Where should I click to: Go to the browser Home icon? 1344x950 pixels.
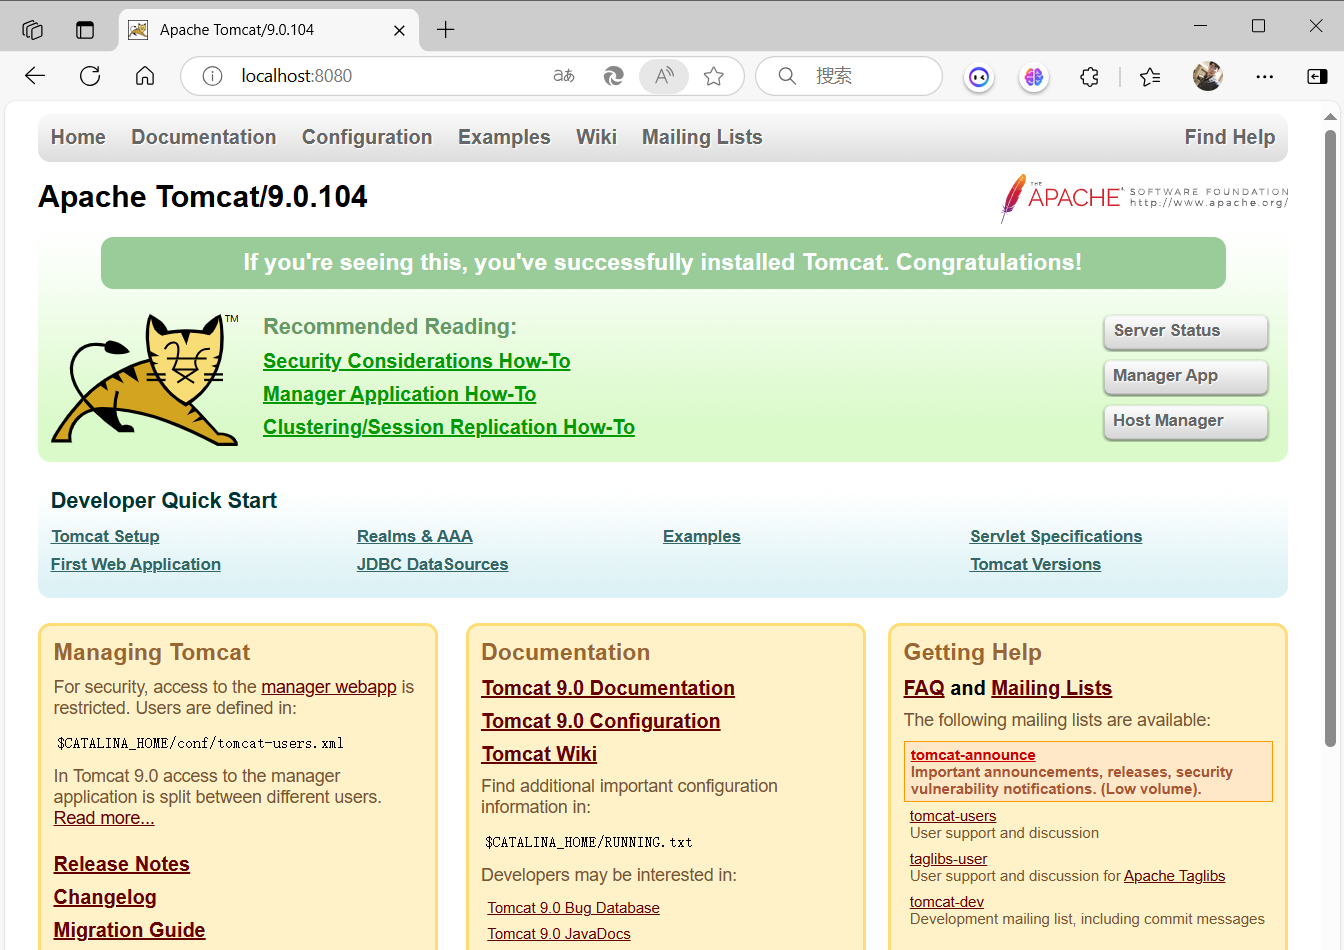tap(145, 76)
